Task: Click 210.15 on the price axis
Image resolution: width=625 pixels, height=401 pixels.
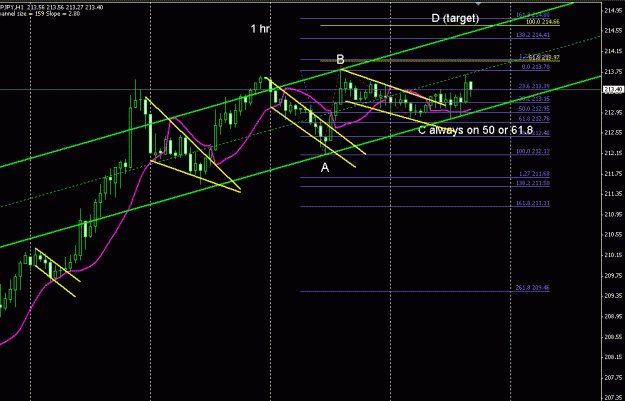Action: pos(614,255)
